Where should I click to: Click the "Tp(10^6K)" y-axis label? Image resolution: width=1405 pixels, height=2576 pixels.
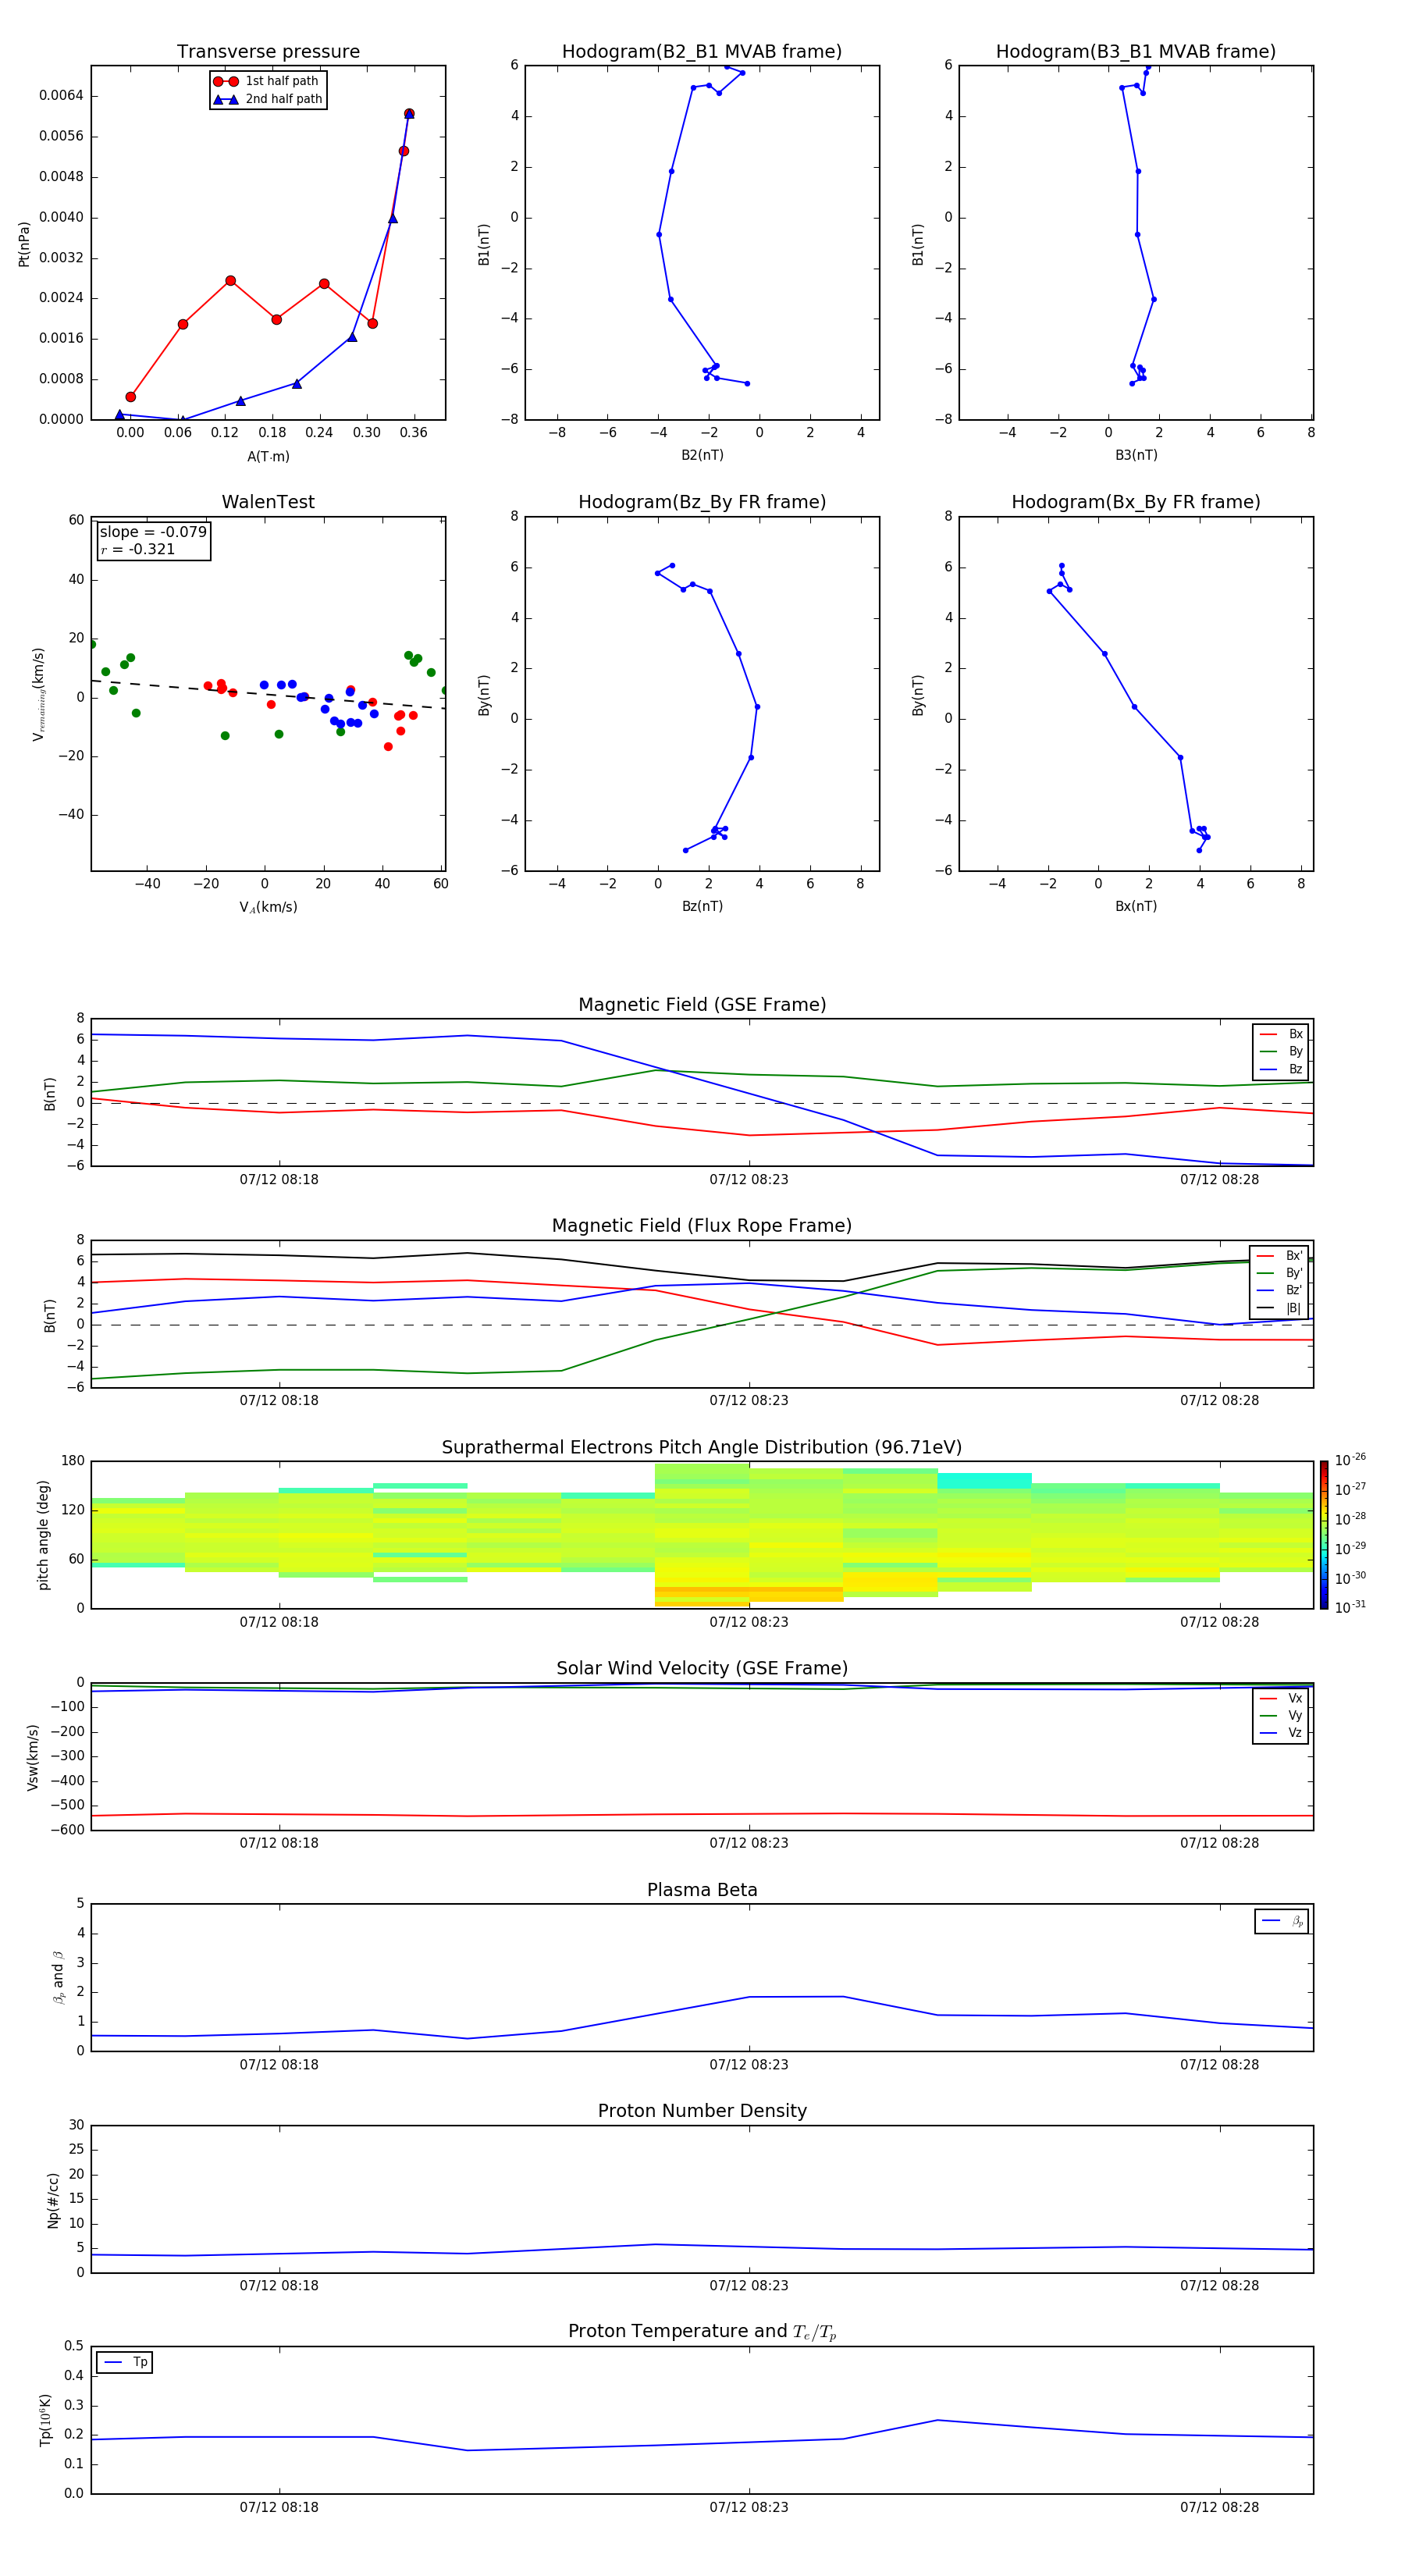click(45, 2420)
